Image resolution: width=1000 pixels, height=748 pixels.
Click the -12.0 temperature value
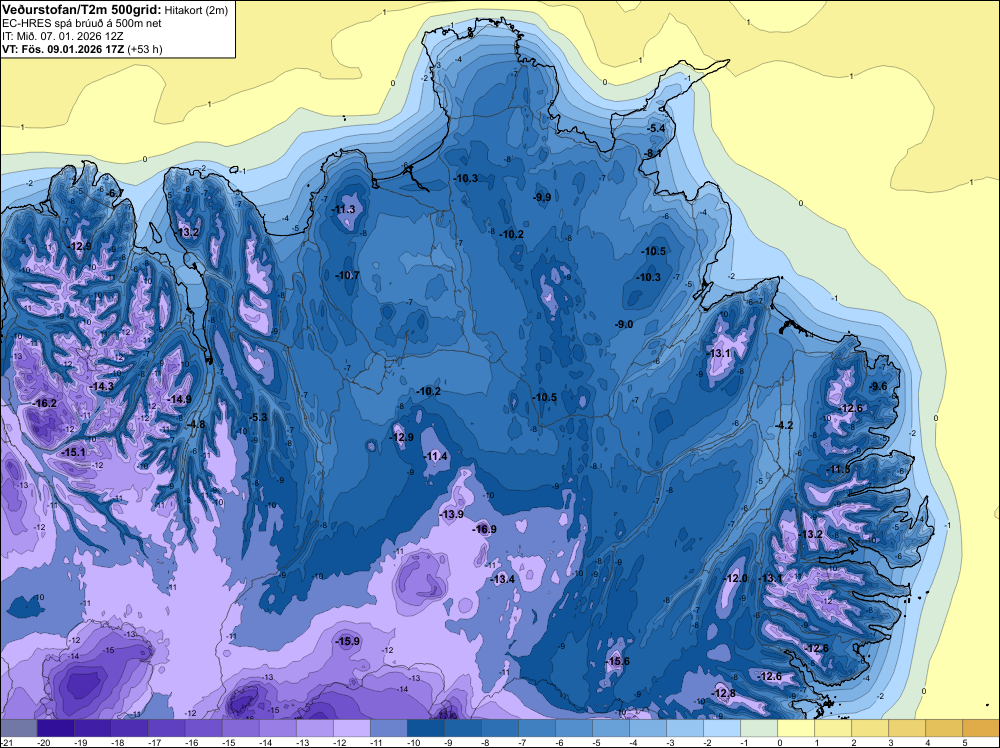pyautogui.click(x=736, y=578)
